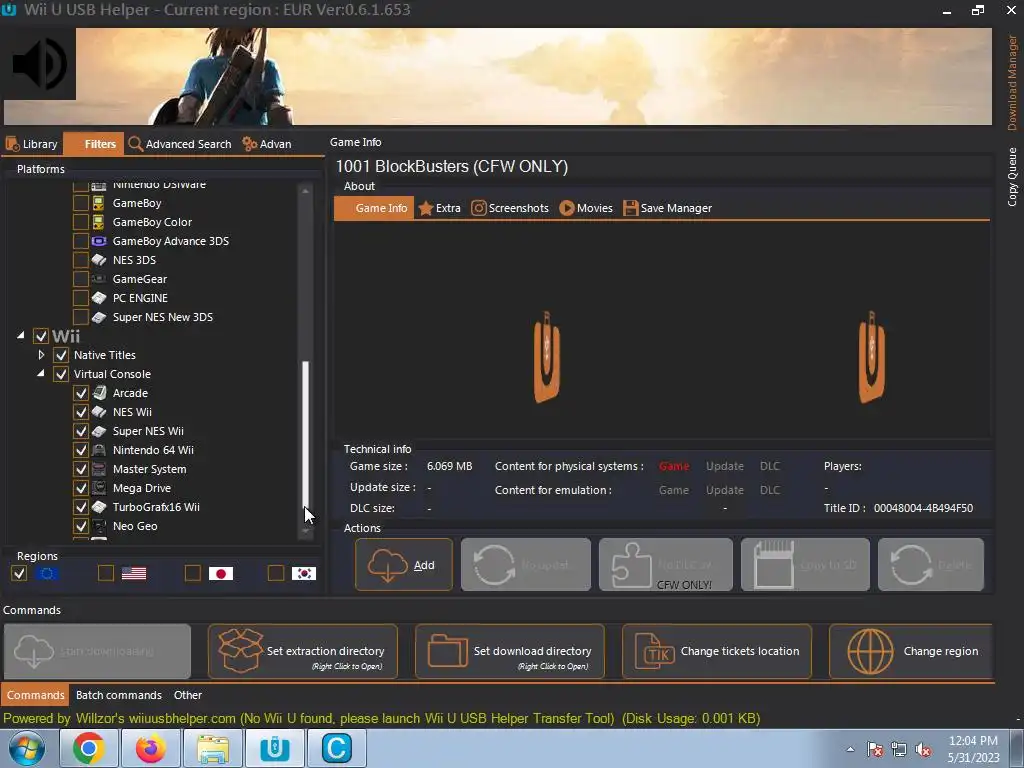Click the GameBoy Advance 3DS icon
Screen dimensions: 1024x768
99,241
